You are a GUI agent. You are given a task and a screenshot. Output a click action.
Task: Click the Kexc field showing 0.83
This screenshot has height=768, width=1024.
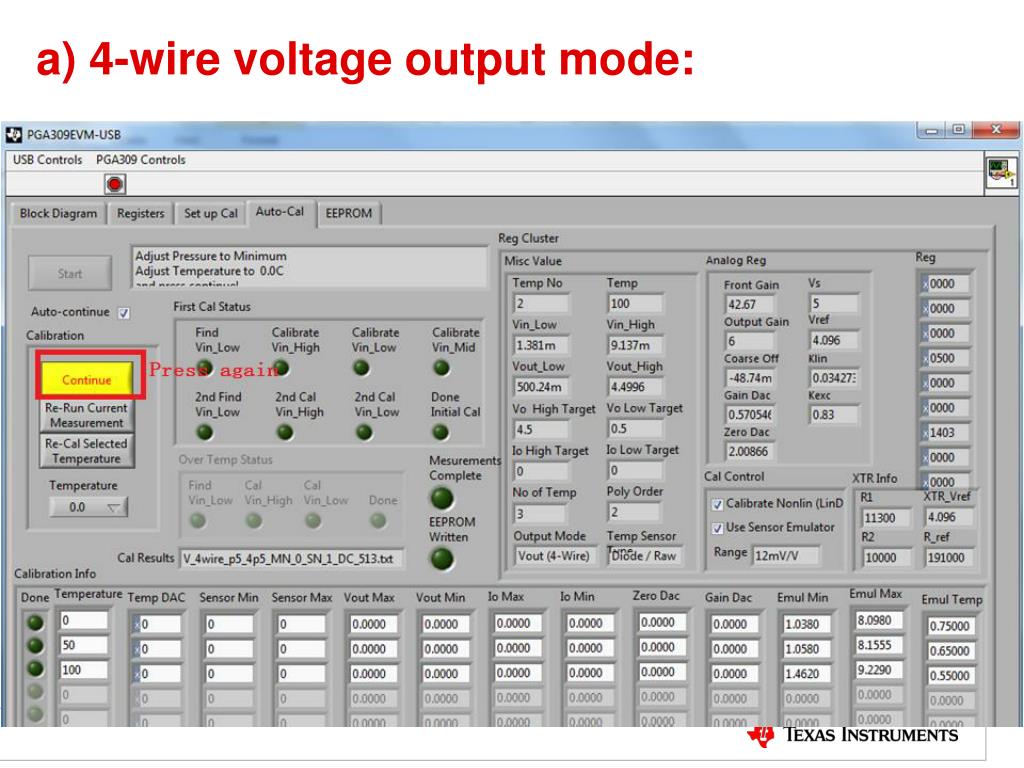pos(834,415)
